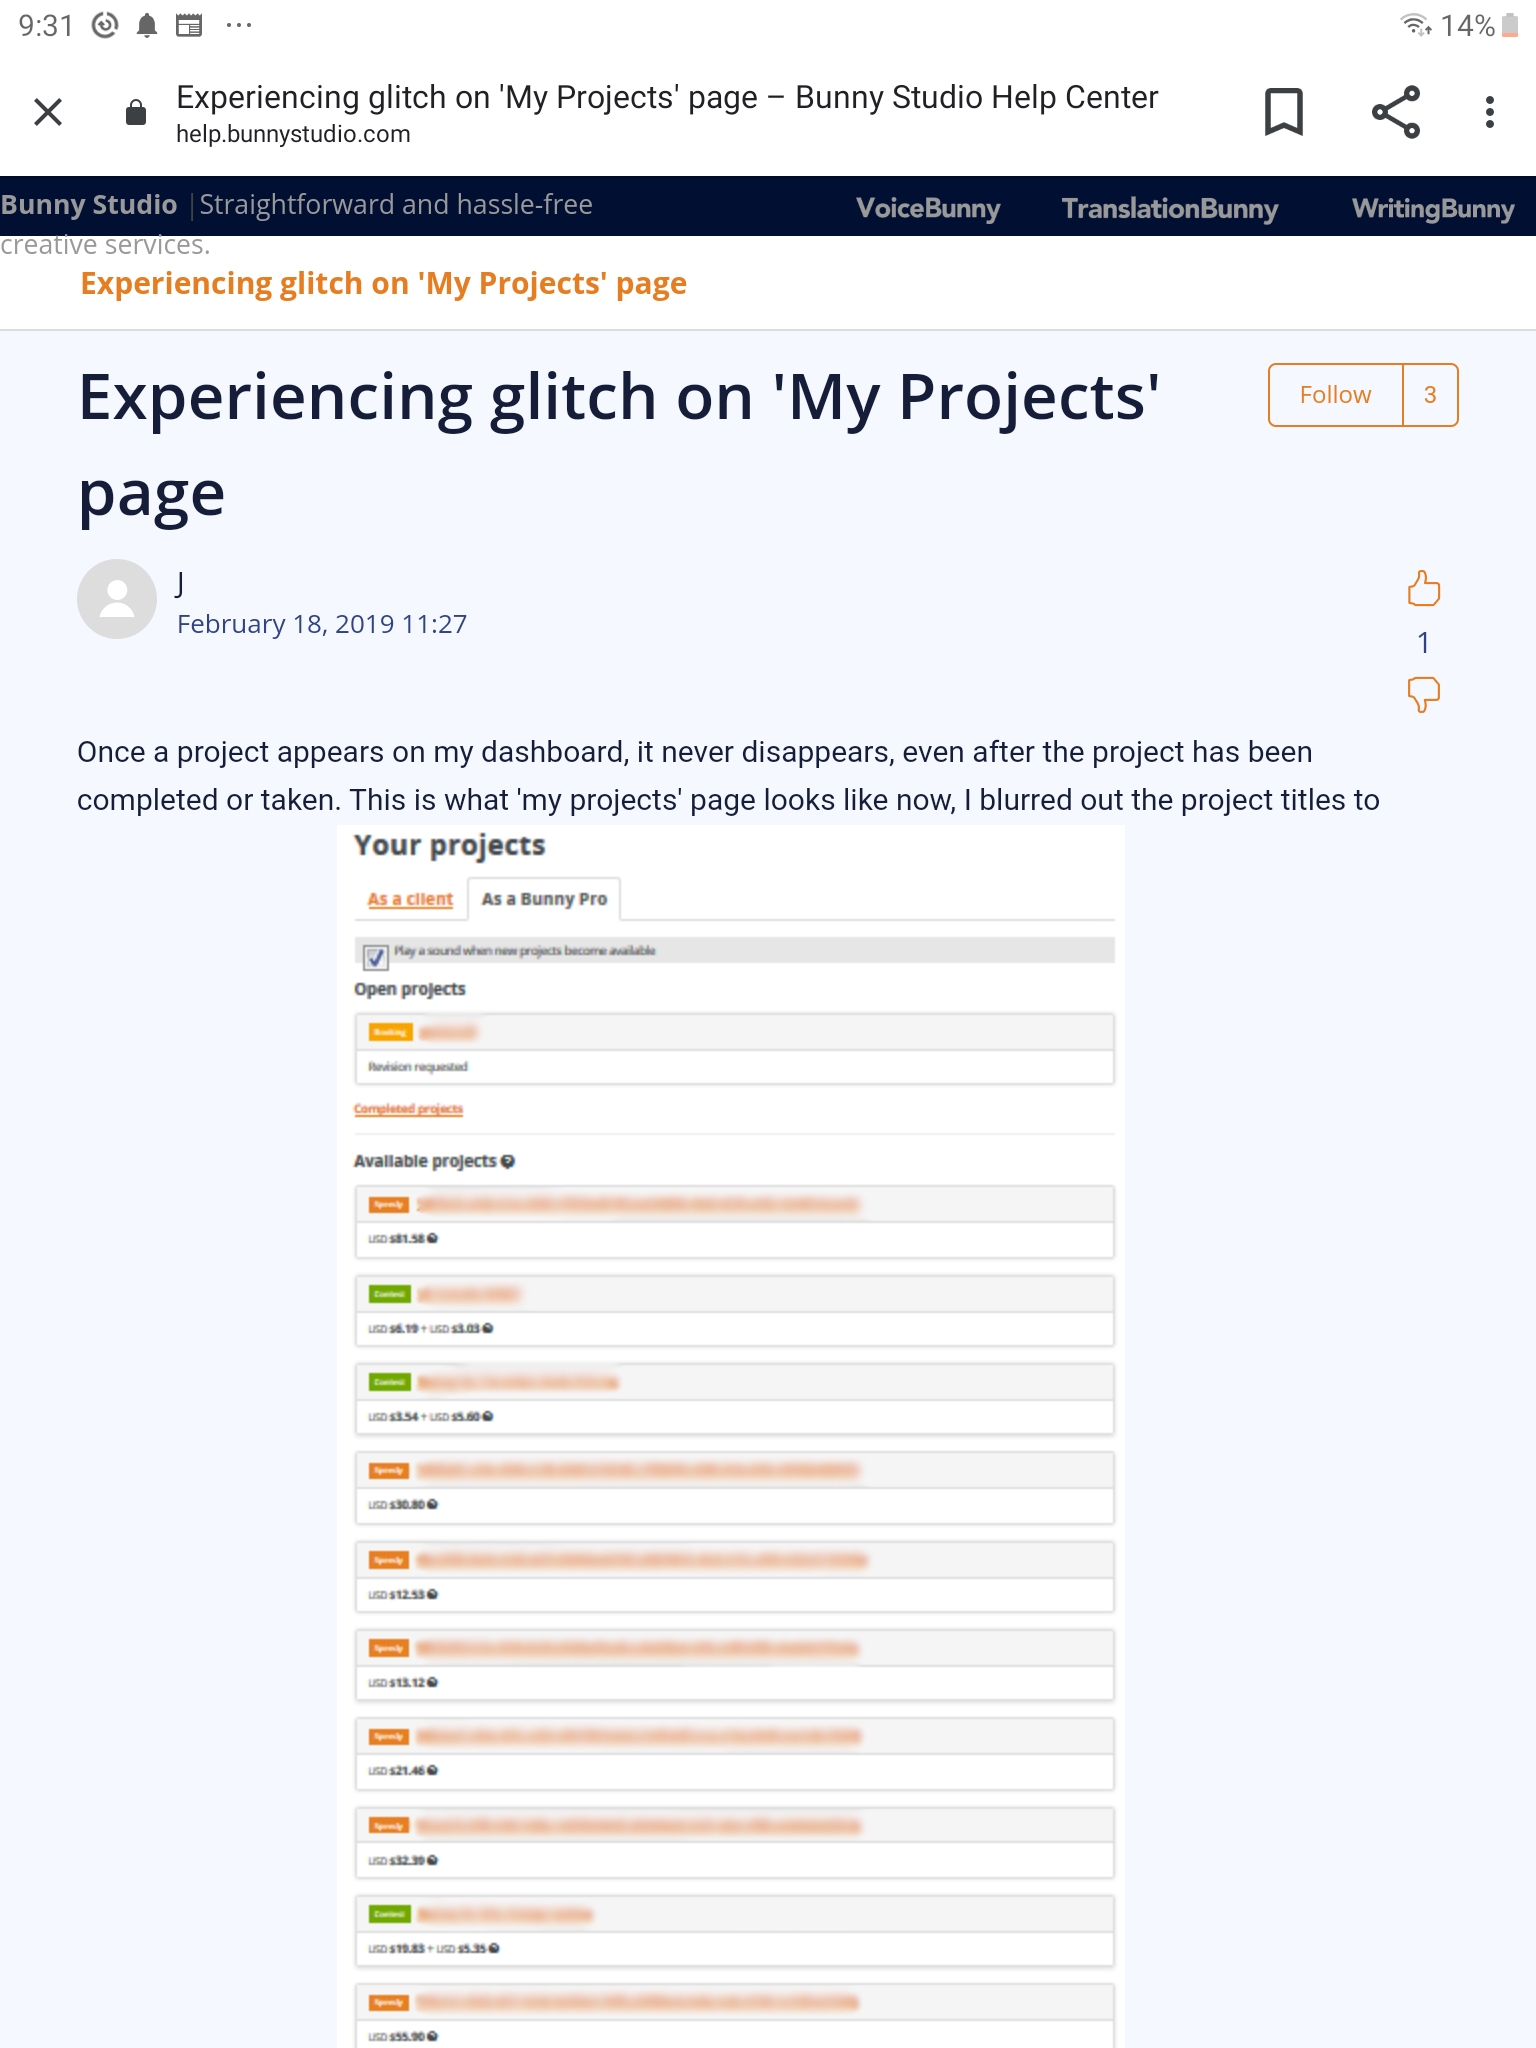Bookmark this help center page
The image size is (1536, 2048).
1283,112
